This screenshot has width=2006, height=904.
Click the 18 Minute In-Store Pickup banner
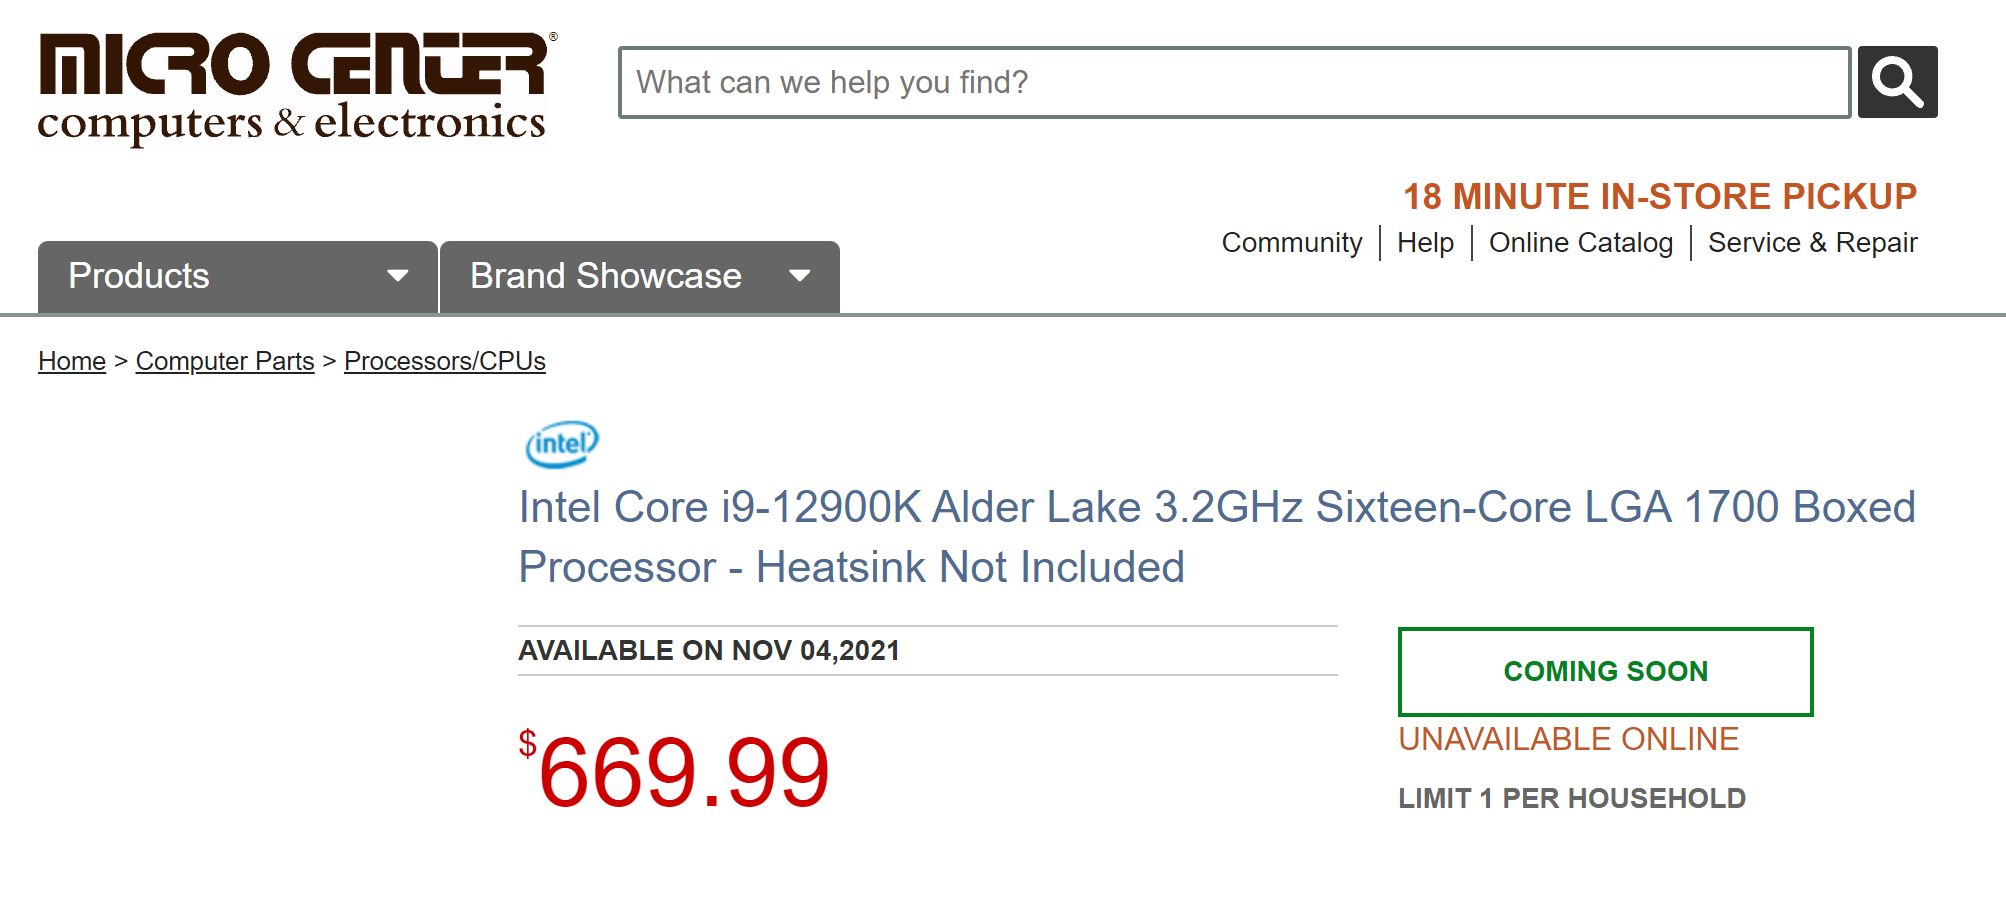(x=1659, y=197)
